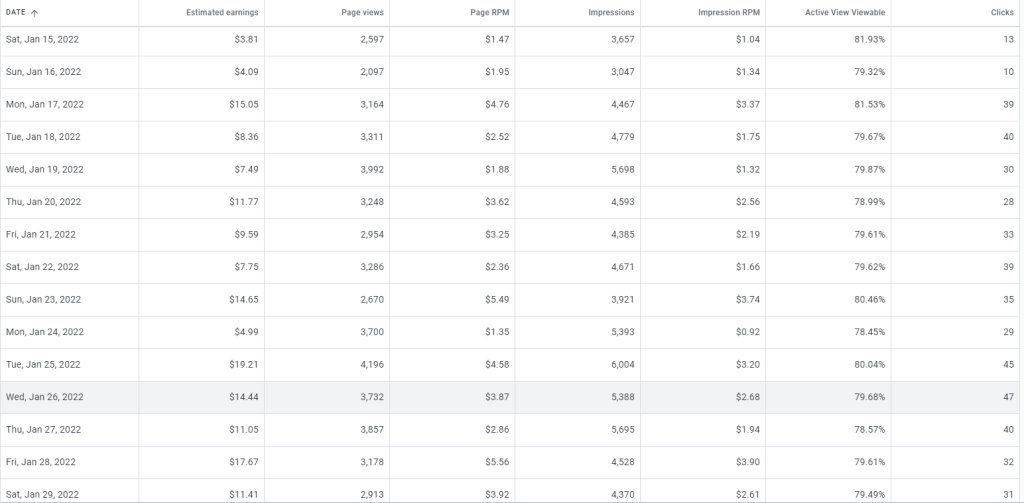
Task: Click the Fri, Jan 28, 2022 date cell
Action: click(42, 462)
